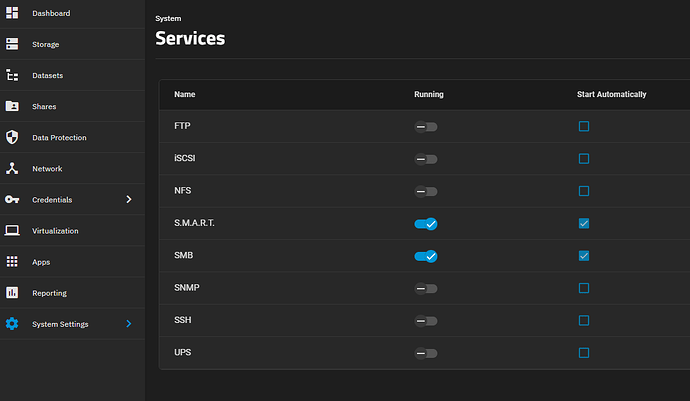Open the Virtualization laptop icon
Image resolution: width=690 pixels, height=401 pixels.
12,231
